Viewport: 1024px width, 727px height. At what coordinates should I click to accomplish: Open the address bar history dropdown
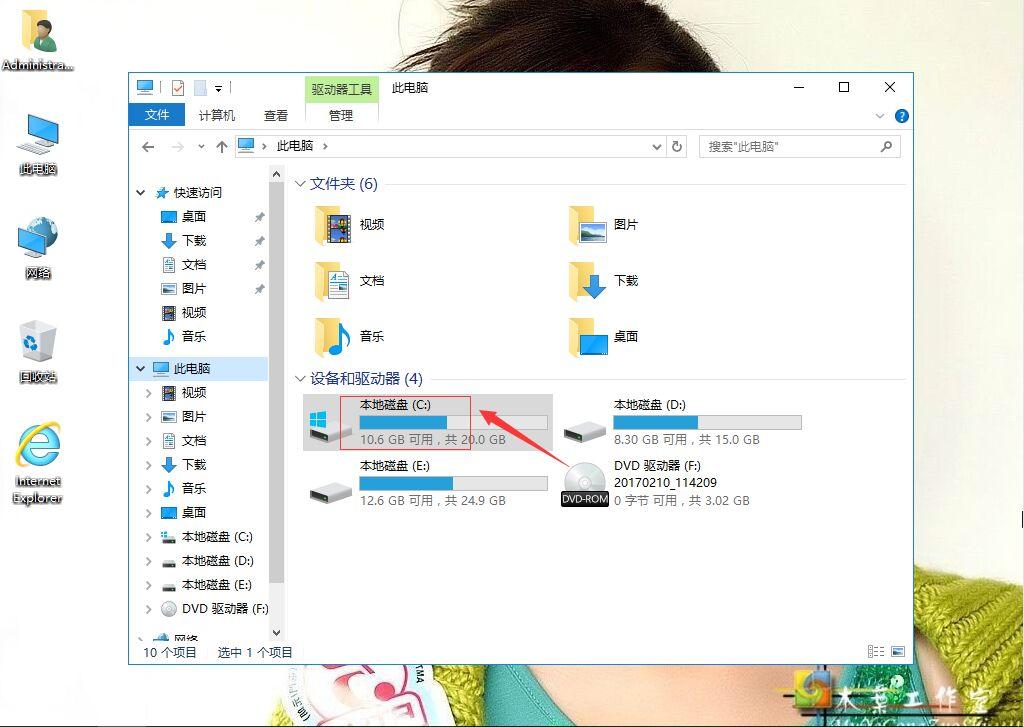(x=657, y=147)
